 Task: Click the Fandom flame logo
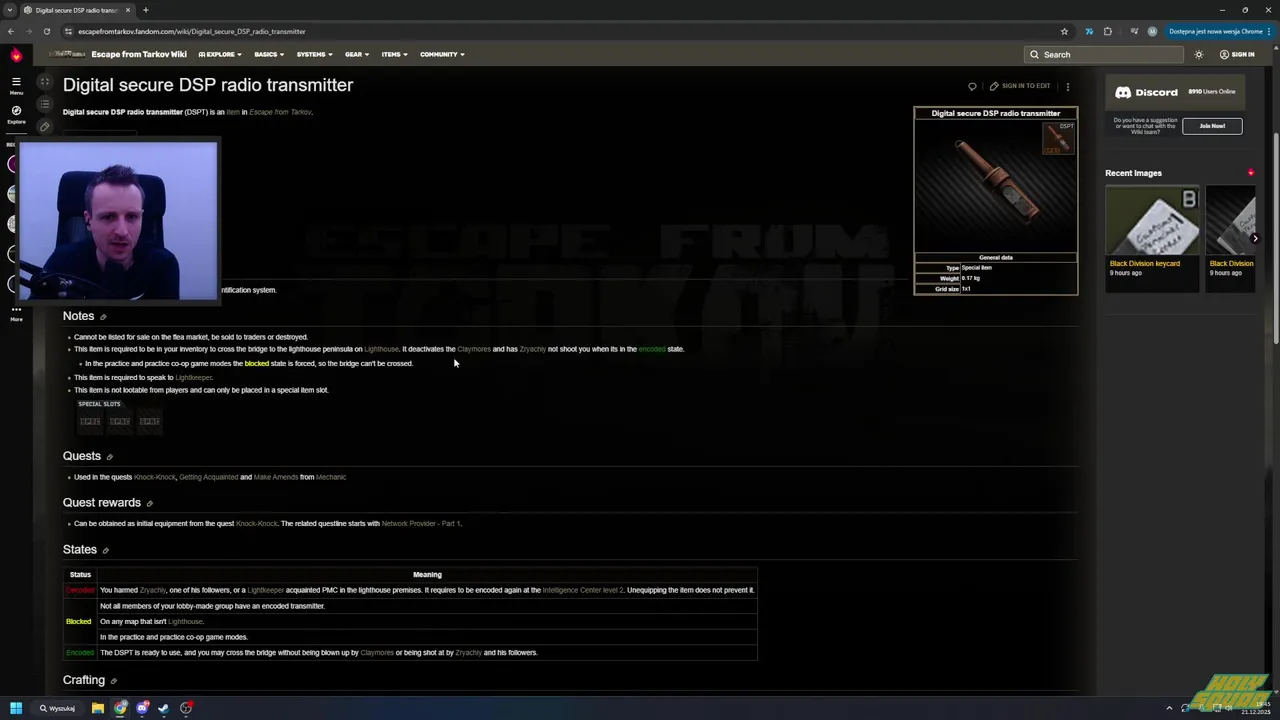(15, 55)
